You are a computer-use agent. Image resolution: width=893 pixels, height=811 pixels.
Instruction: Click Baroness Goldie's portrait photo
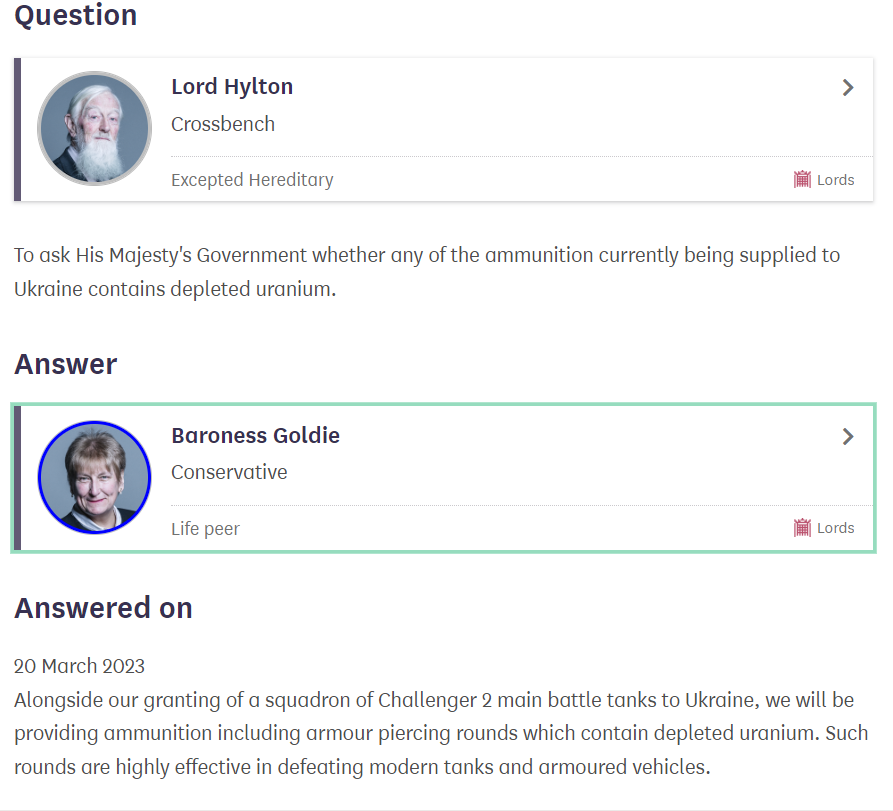point(94,477)
